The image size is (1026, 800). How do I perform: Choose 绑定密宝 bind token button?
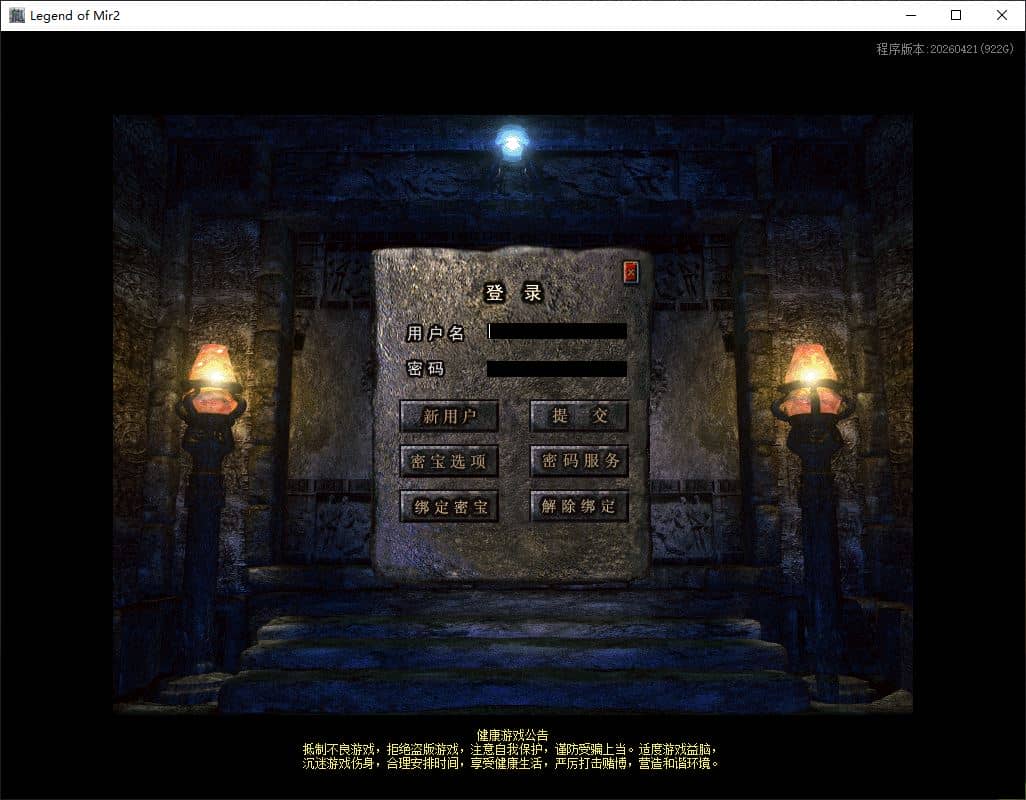(449, 506)
